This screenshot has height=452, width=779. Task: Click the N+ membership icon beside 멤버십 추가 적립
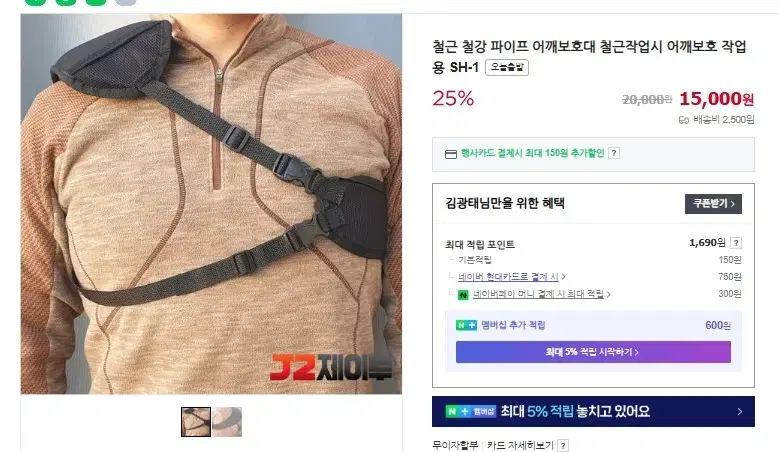click(466, 325)
